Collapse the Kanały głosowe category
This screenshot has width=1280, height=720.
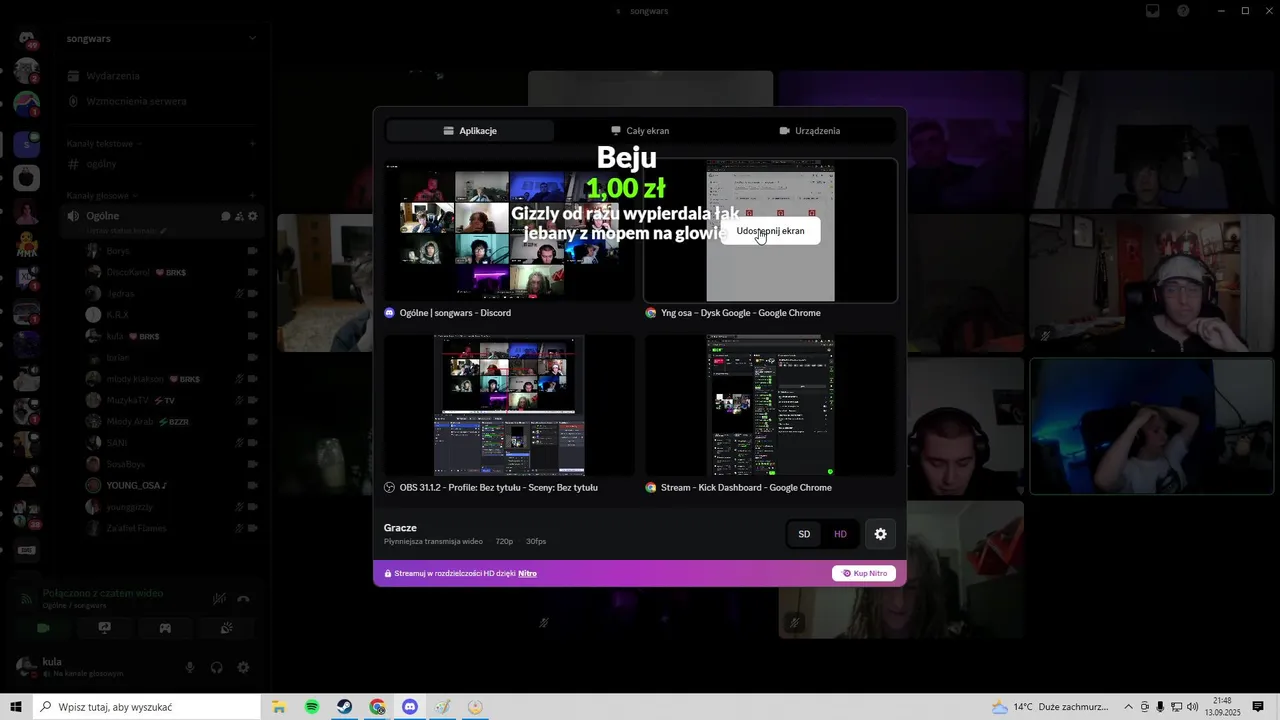click(102, 196)
